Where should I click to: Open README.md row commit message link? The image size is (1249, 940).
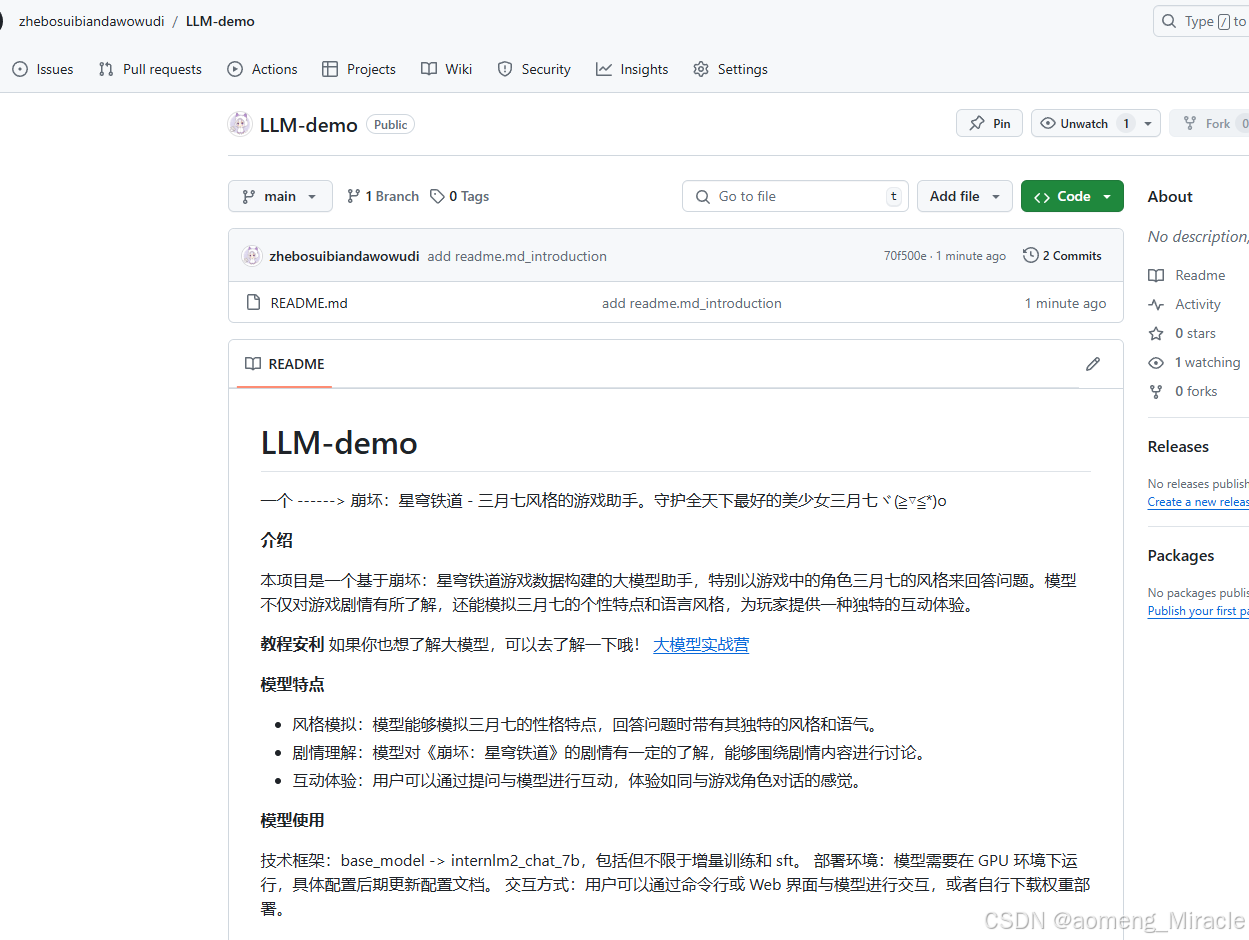[x=692, y=303]
